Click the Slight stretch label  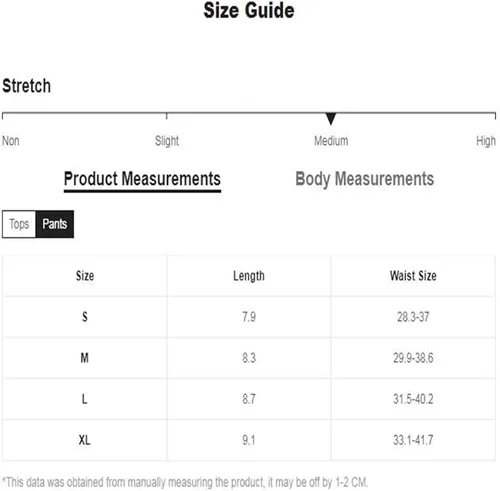[x=167, y=141]
